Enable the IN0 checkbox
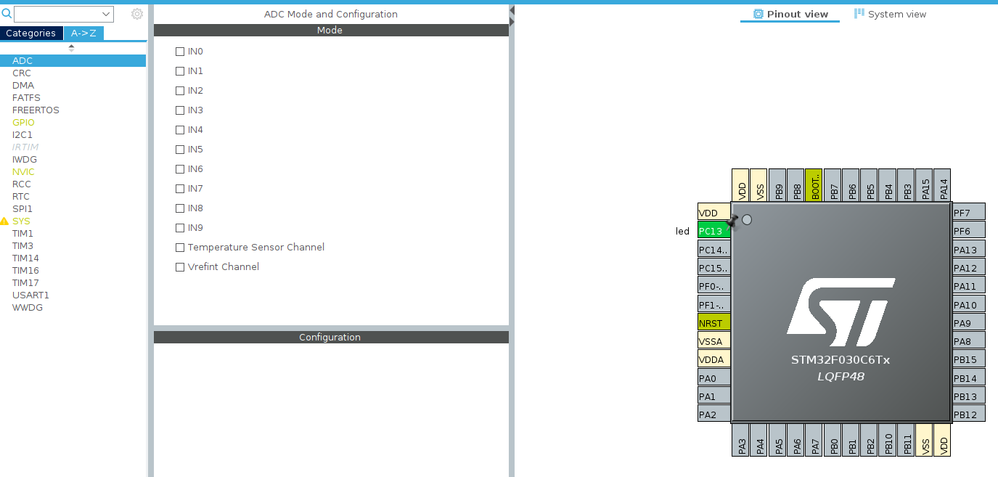Screen dimensions: 998x477 click(180, 52)
